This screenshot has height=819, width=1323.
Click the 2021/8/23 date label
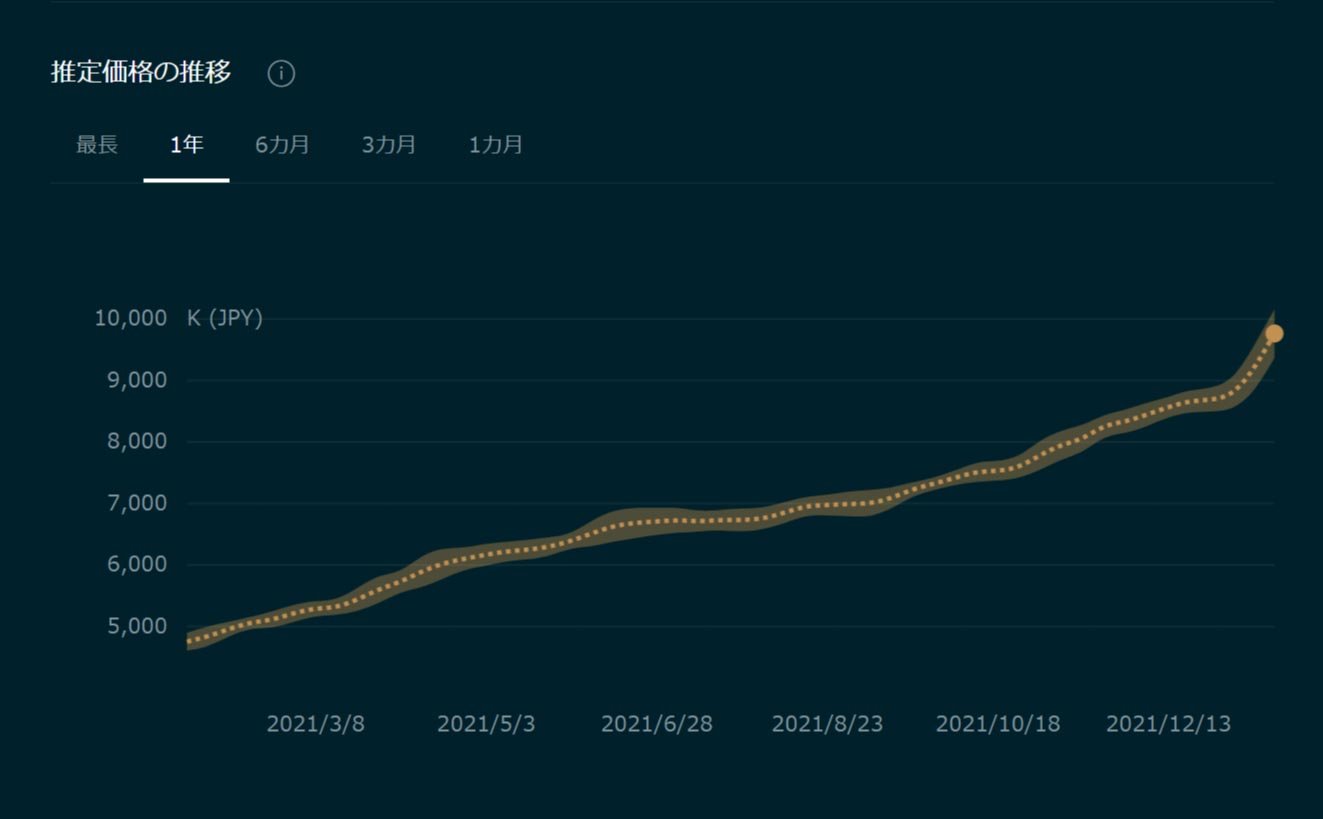(827, 724)
